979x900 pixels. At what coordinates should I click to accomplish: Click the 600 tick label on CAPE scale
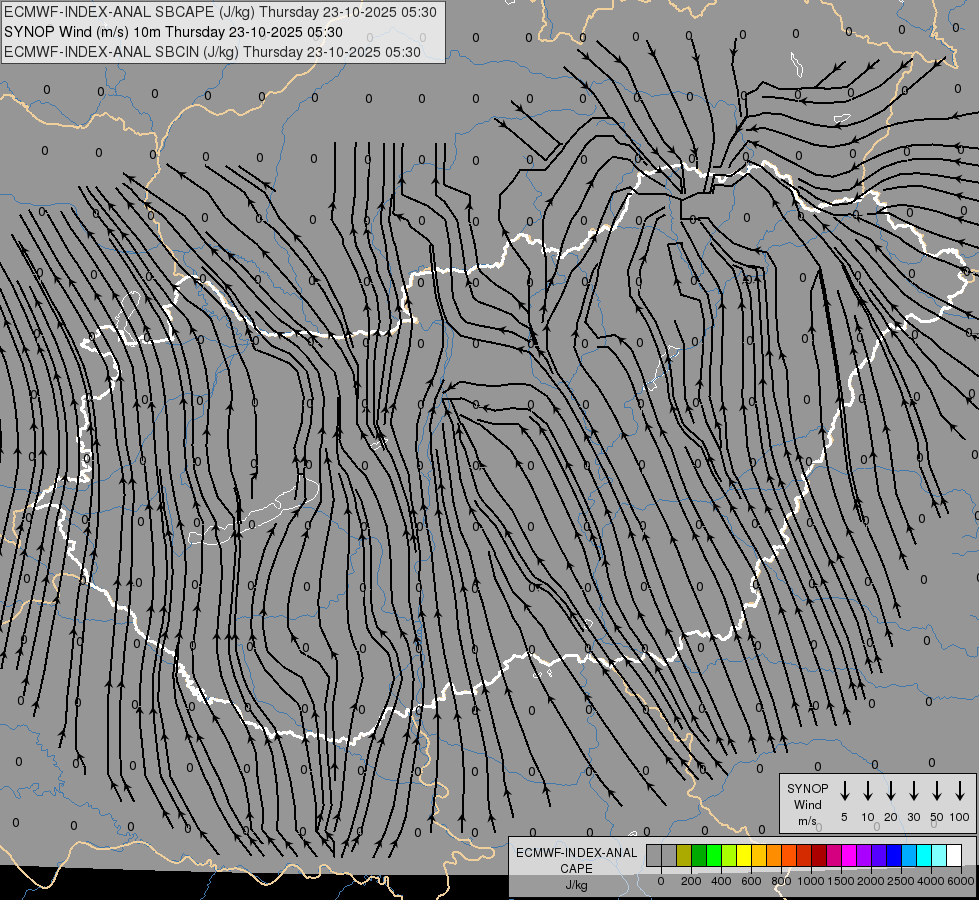751,881
